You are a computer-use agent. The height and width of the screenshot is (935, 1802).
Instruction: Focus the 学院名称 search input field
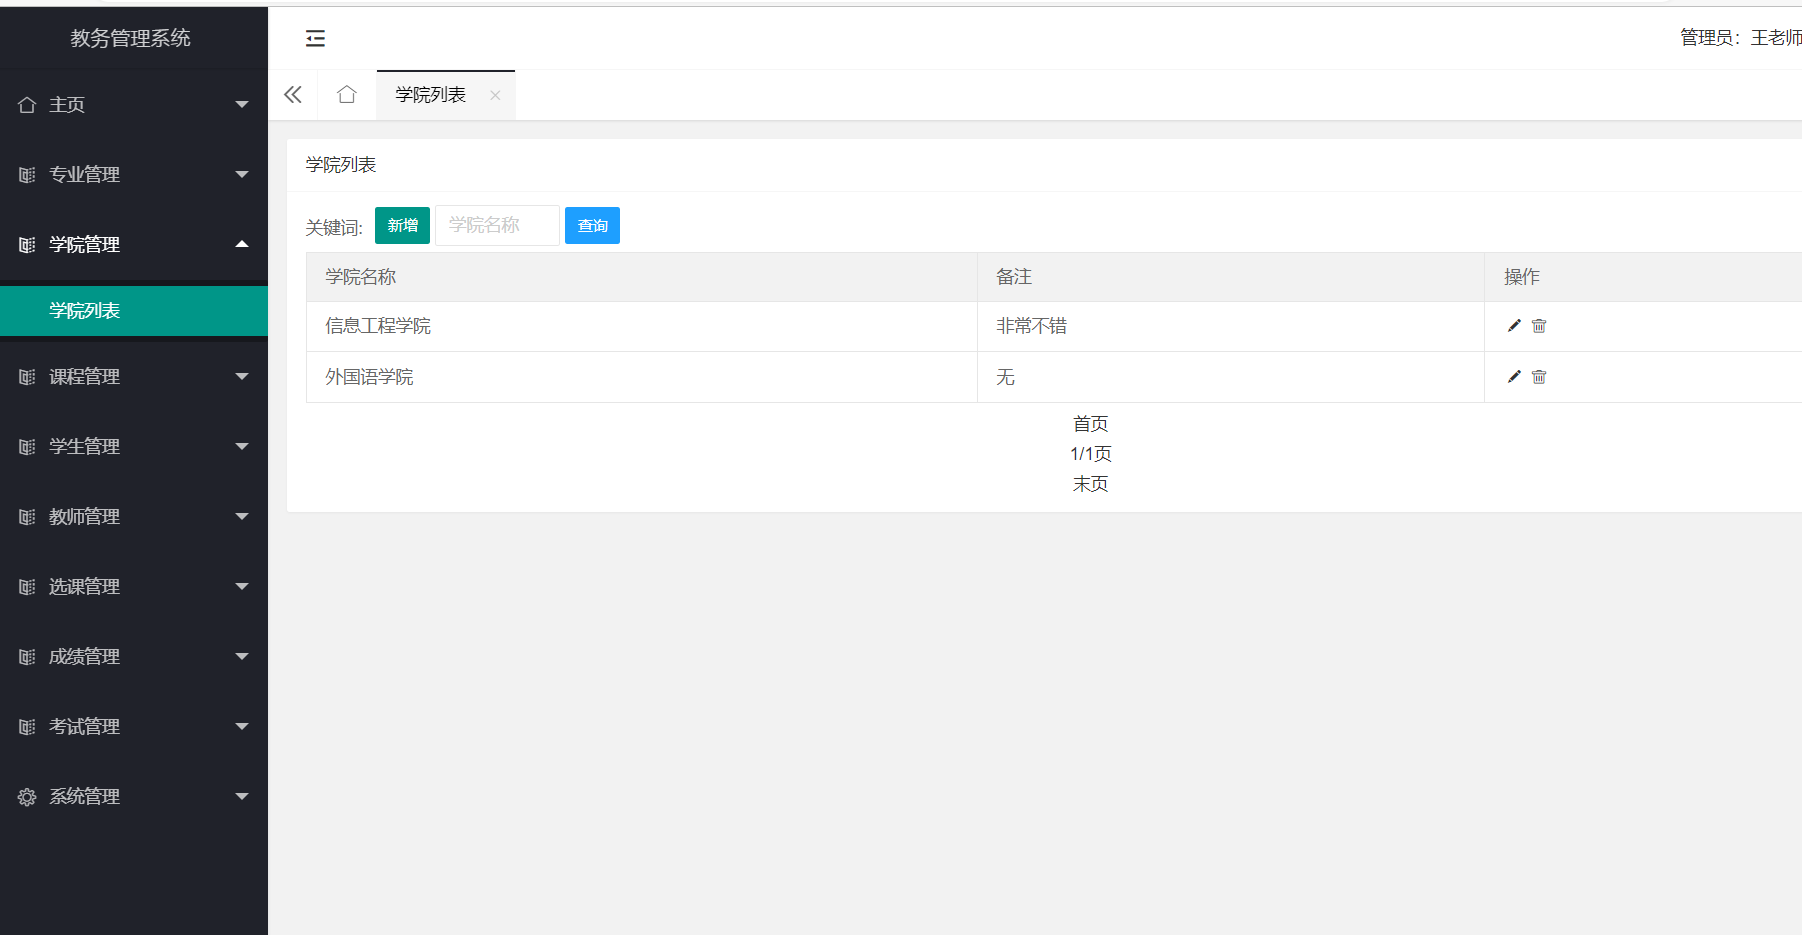click(x=497, y=226)
